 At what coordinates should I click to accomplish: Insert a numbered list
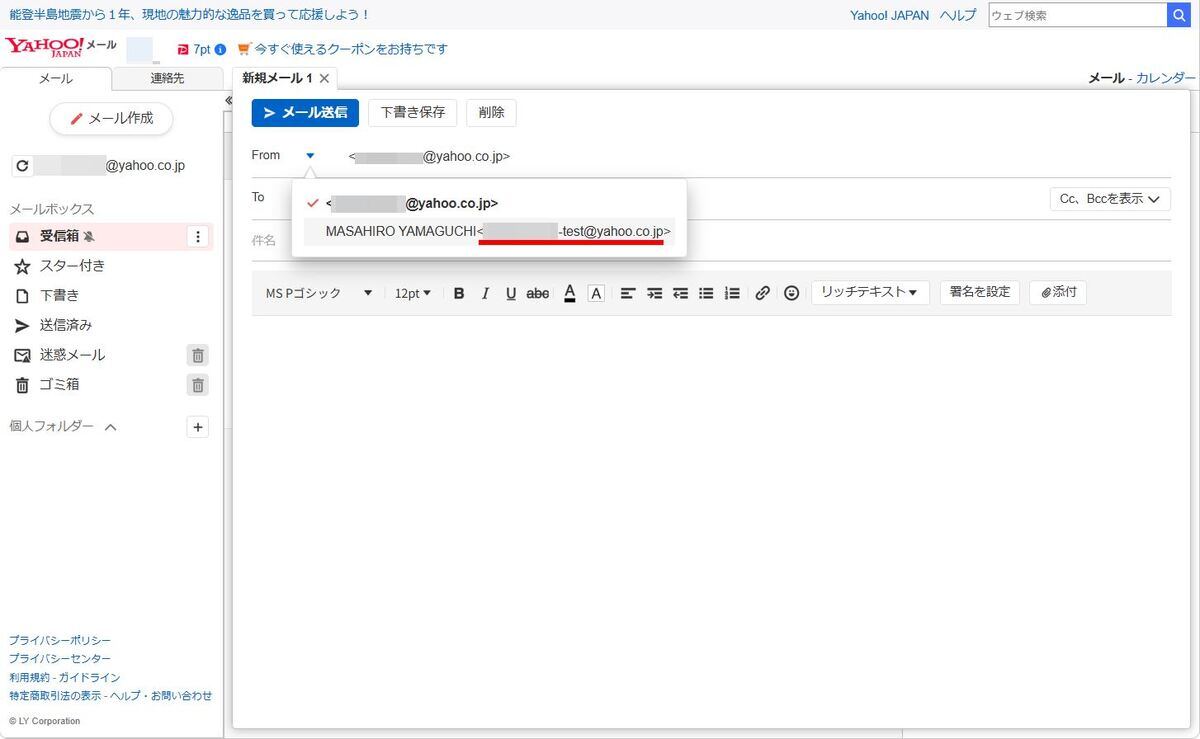732,293
